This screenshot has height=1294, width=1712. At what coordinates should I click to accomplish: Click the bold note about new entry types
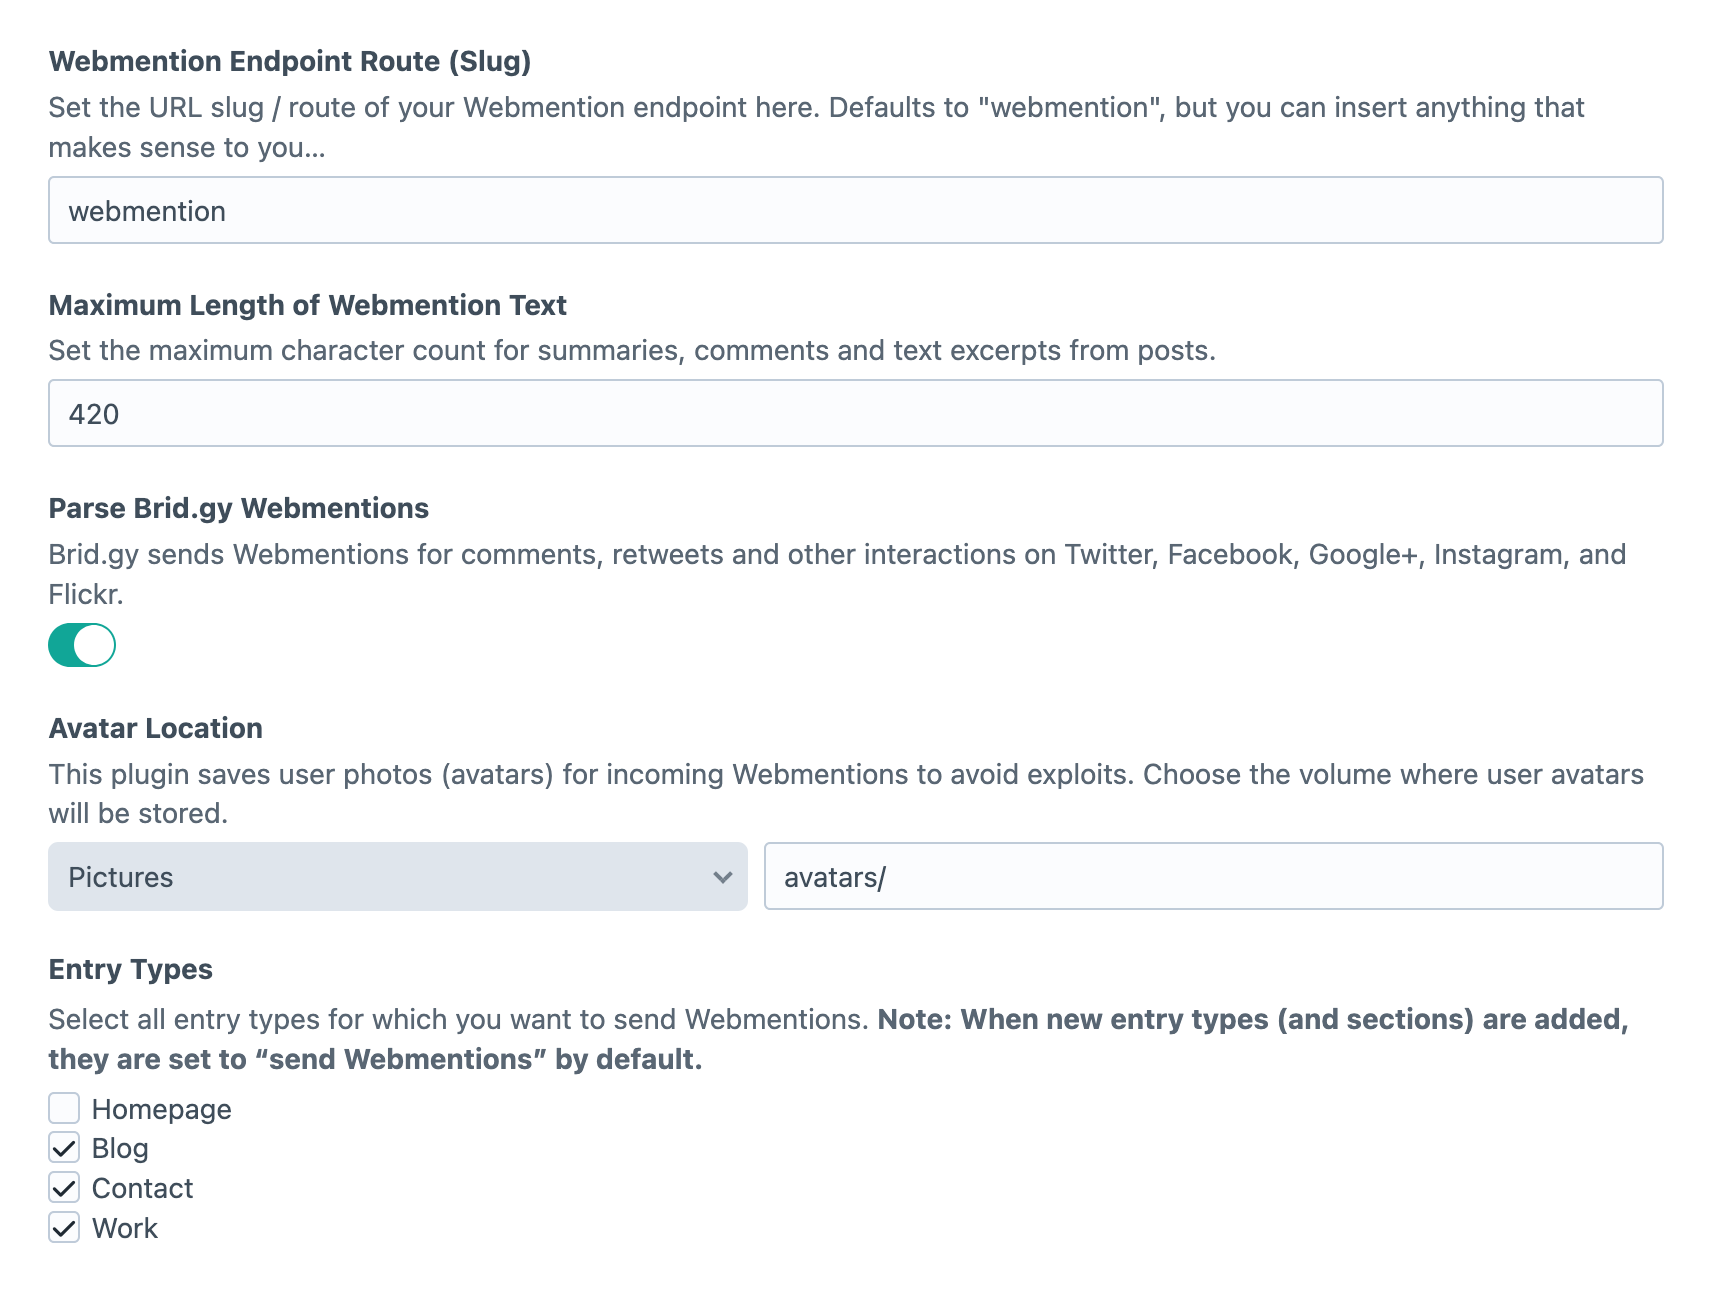point(1252,1020)
